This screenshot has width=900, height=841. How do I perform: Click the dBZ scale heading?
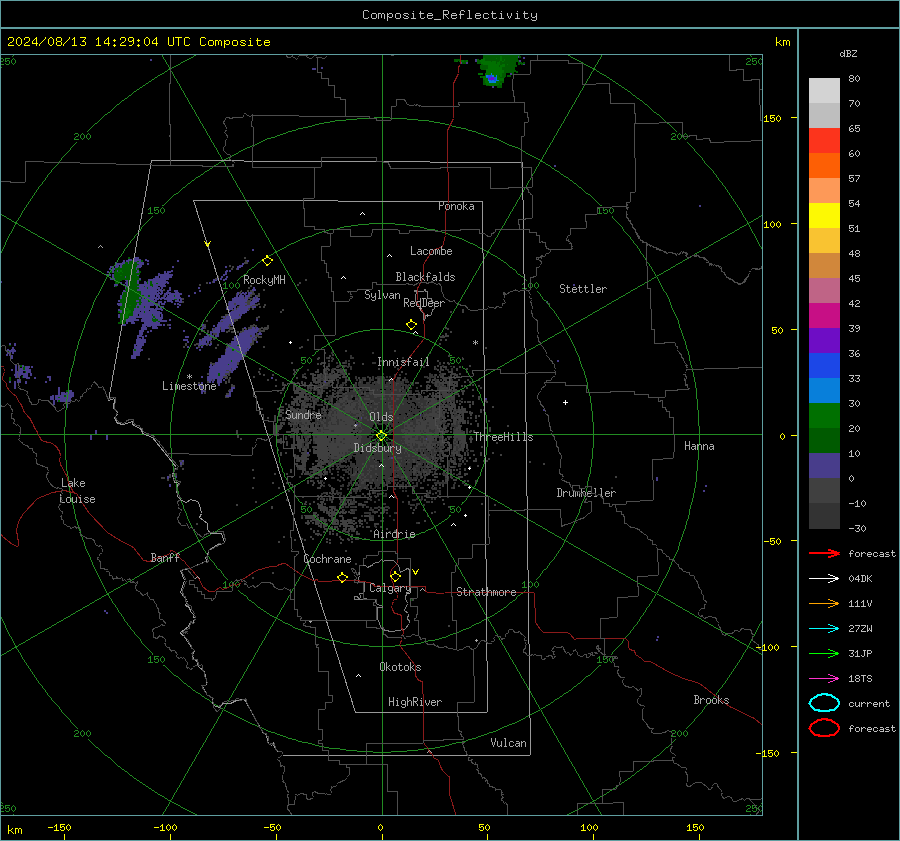coord(848,53)
